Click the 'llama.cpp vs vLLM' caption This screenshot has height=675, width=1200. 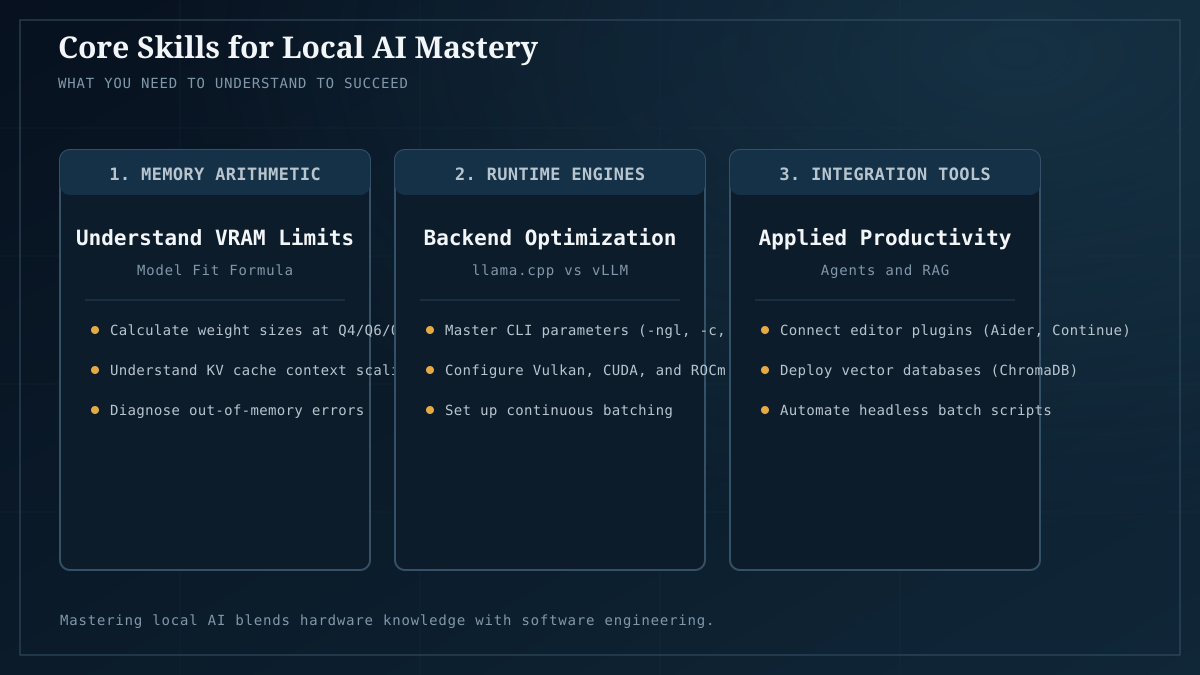click(x=550, y=270)
